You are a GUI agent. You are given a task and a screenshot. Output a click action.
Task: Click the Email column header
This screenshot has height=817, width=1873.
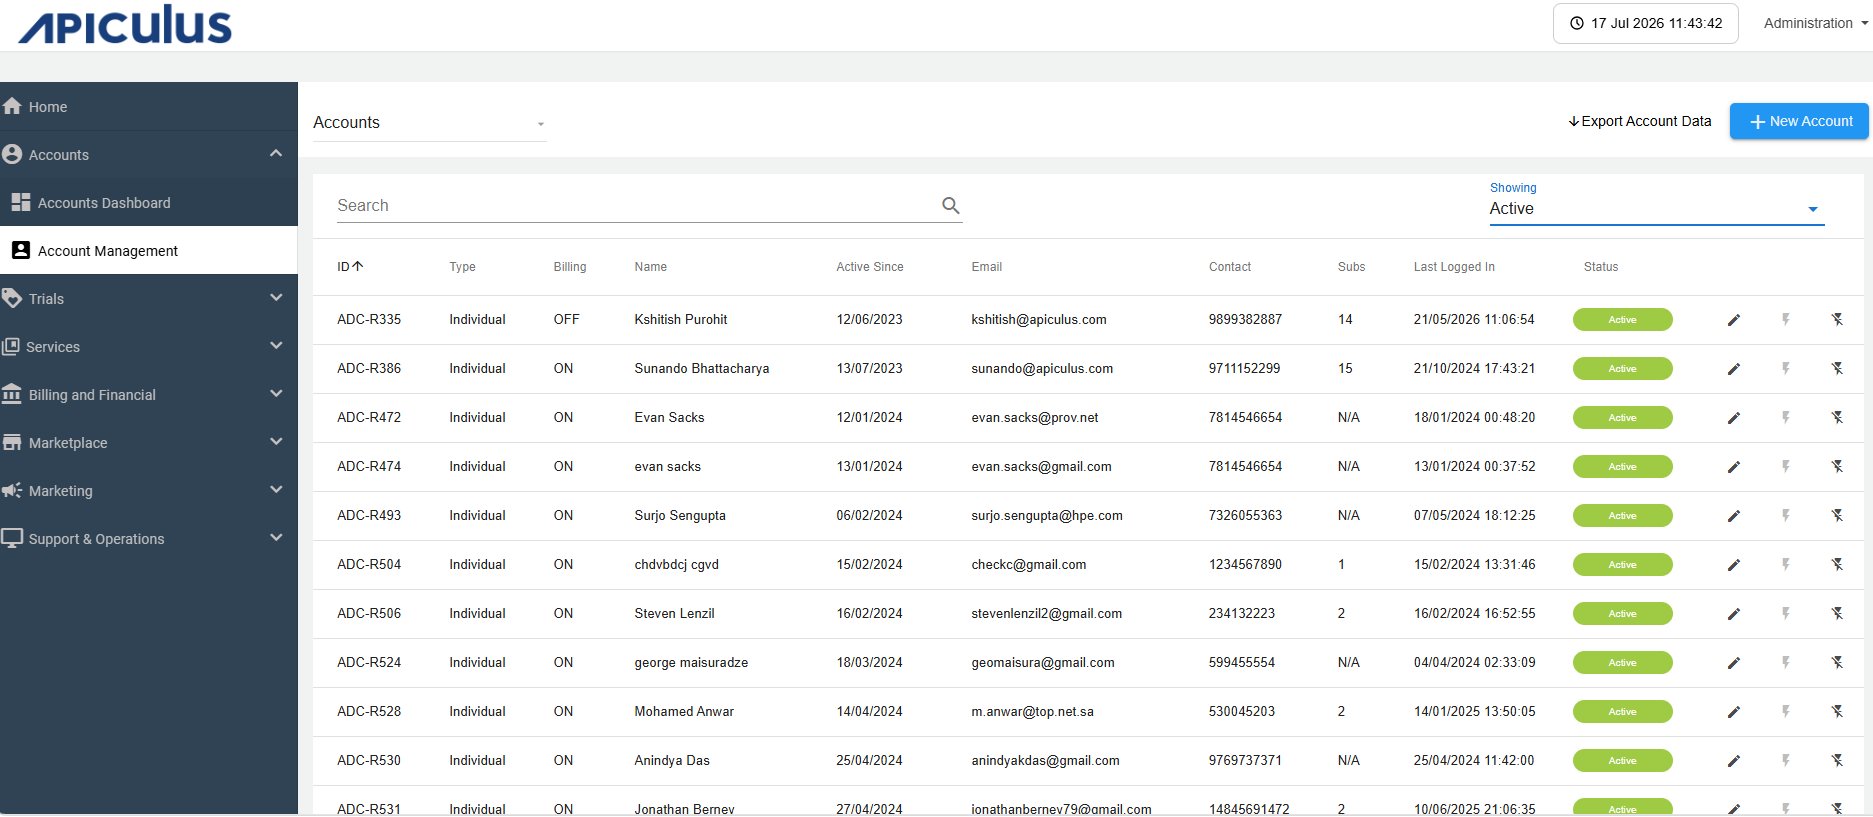pyautogui.click(x=986, y=267)
